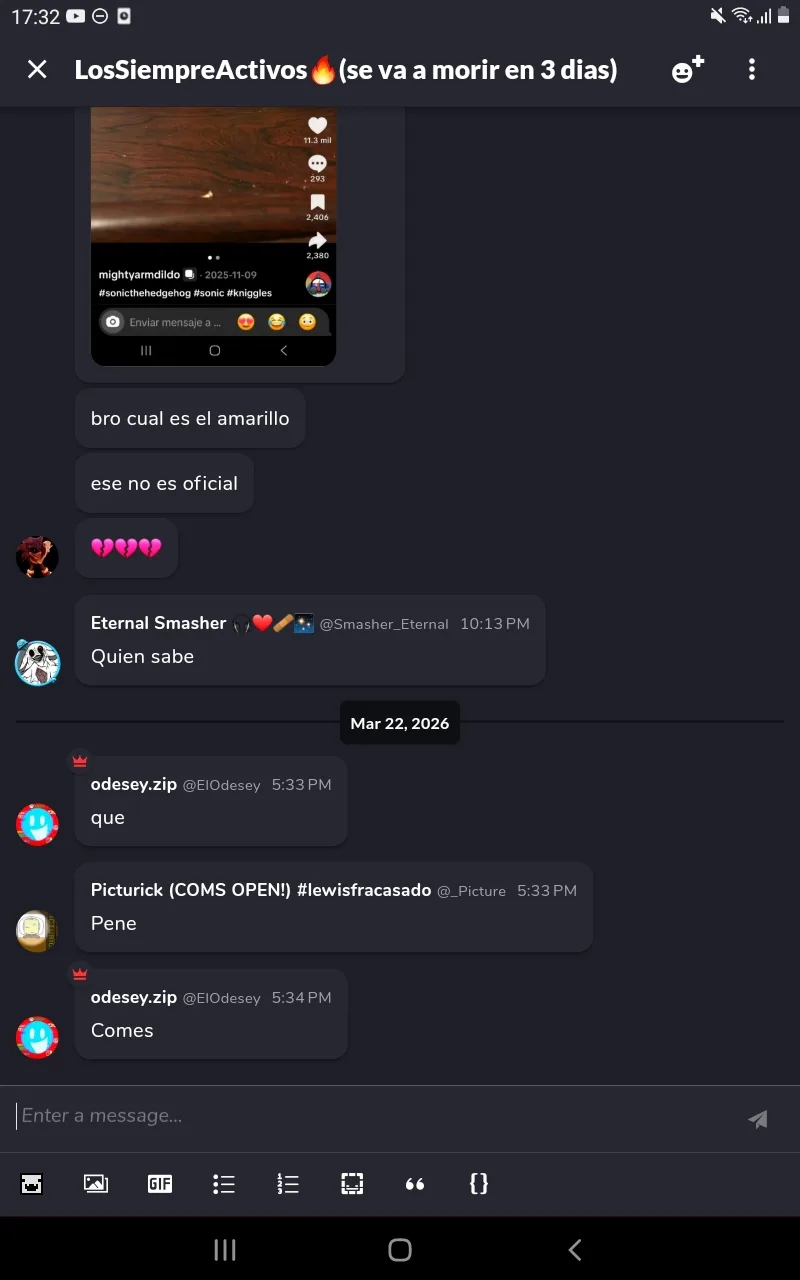
Task: Focus the 'Enter a message...' field
Action: coord(375,1116)
